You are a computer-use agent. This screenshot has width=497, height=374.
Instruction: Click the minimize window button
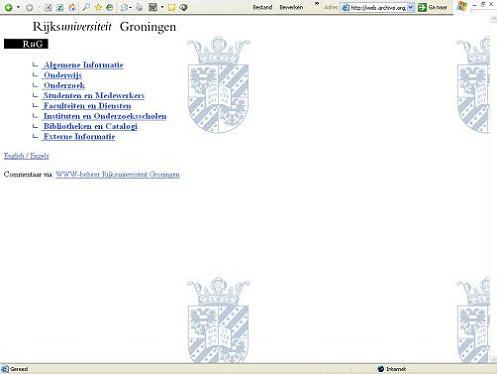pyautogui.click(x=475, y=5)
